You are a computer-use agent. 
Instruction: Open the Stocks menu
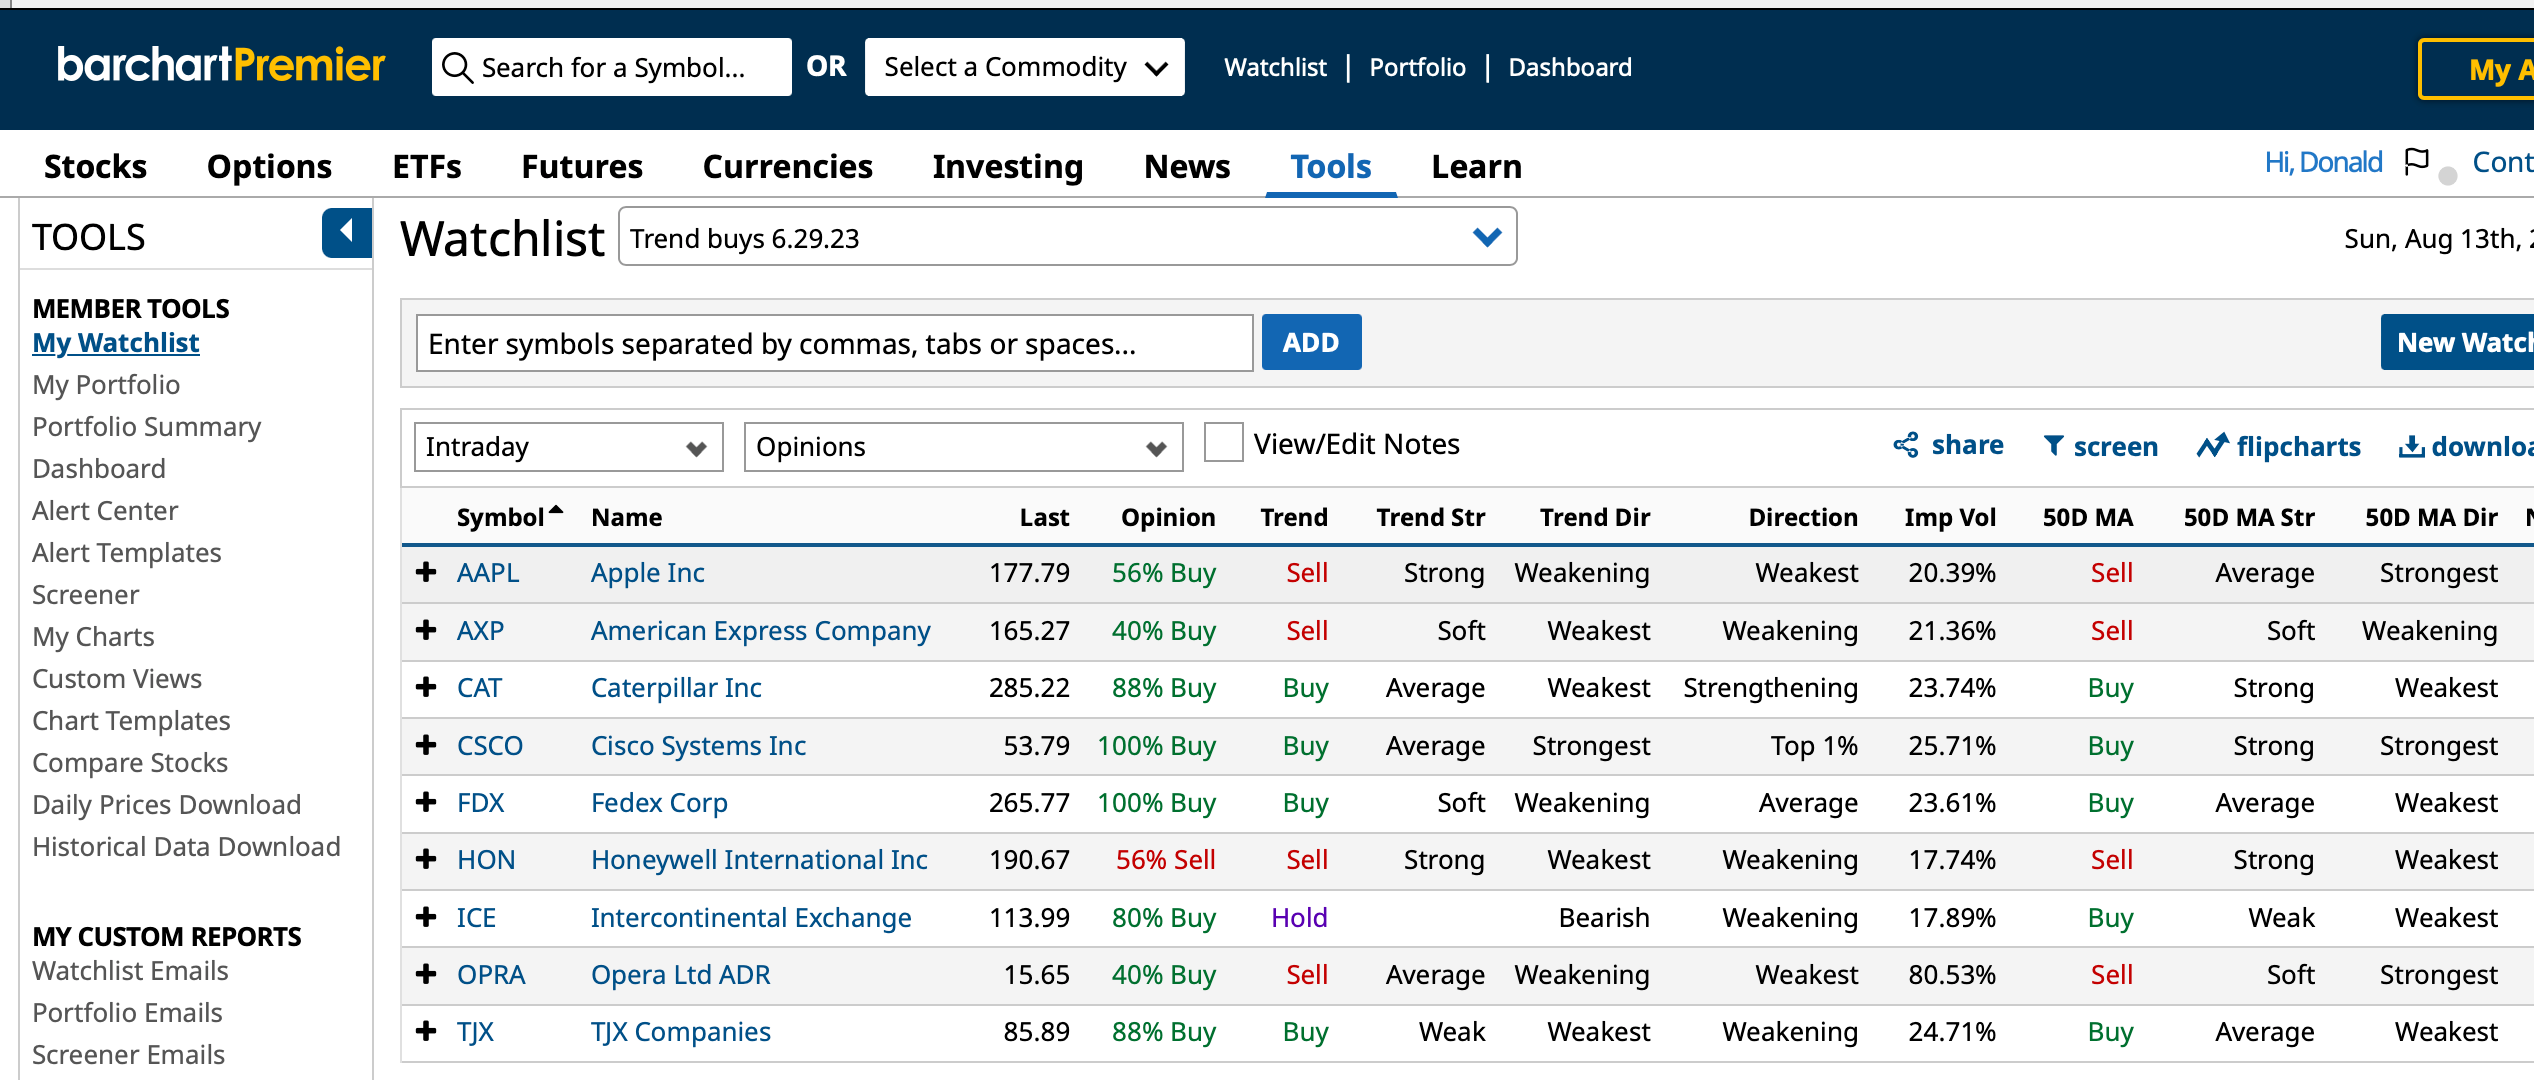[95, 166]
